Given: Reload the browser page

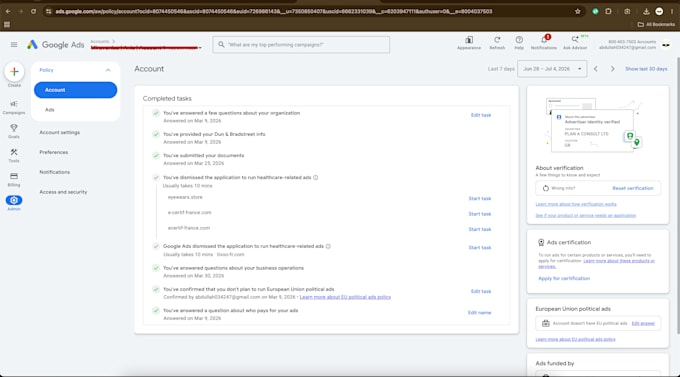Looking at the screenshot, I should tap(33, 11).
